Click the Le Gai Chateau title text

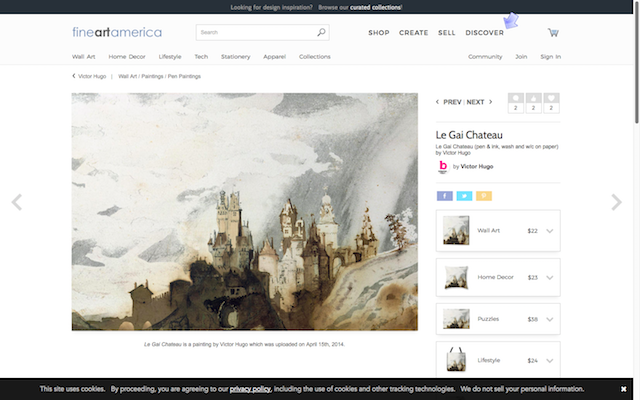(x=469, y=135)
